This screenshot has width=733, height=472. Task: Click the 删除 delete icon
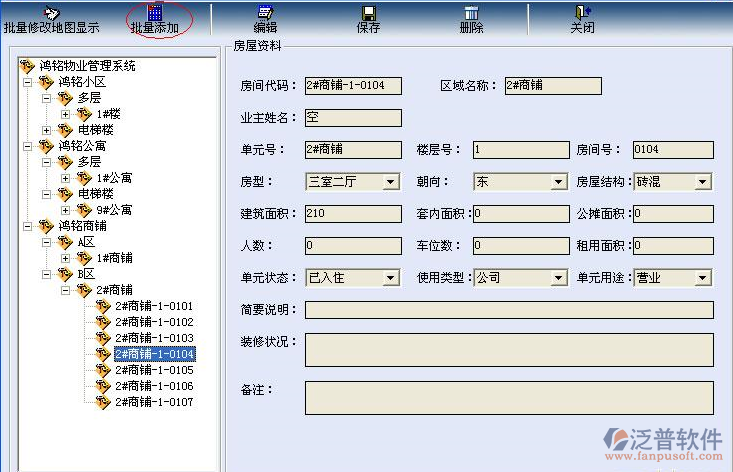(x=471, y=12)
